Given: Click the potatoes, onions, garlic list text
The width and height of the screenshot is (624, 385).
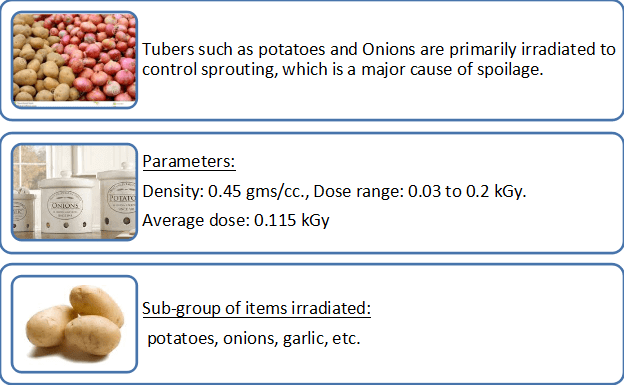Looking at the screenshot, I should (x=254, y=338).
